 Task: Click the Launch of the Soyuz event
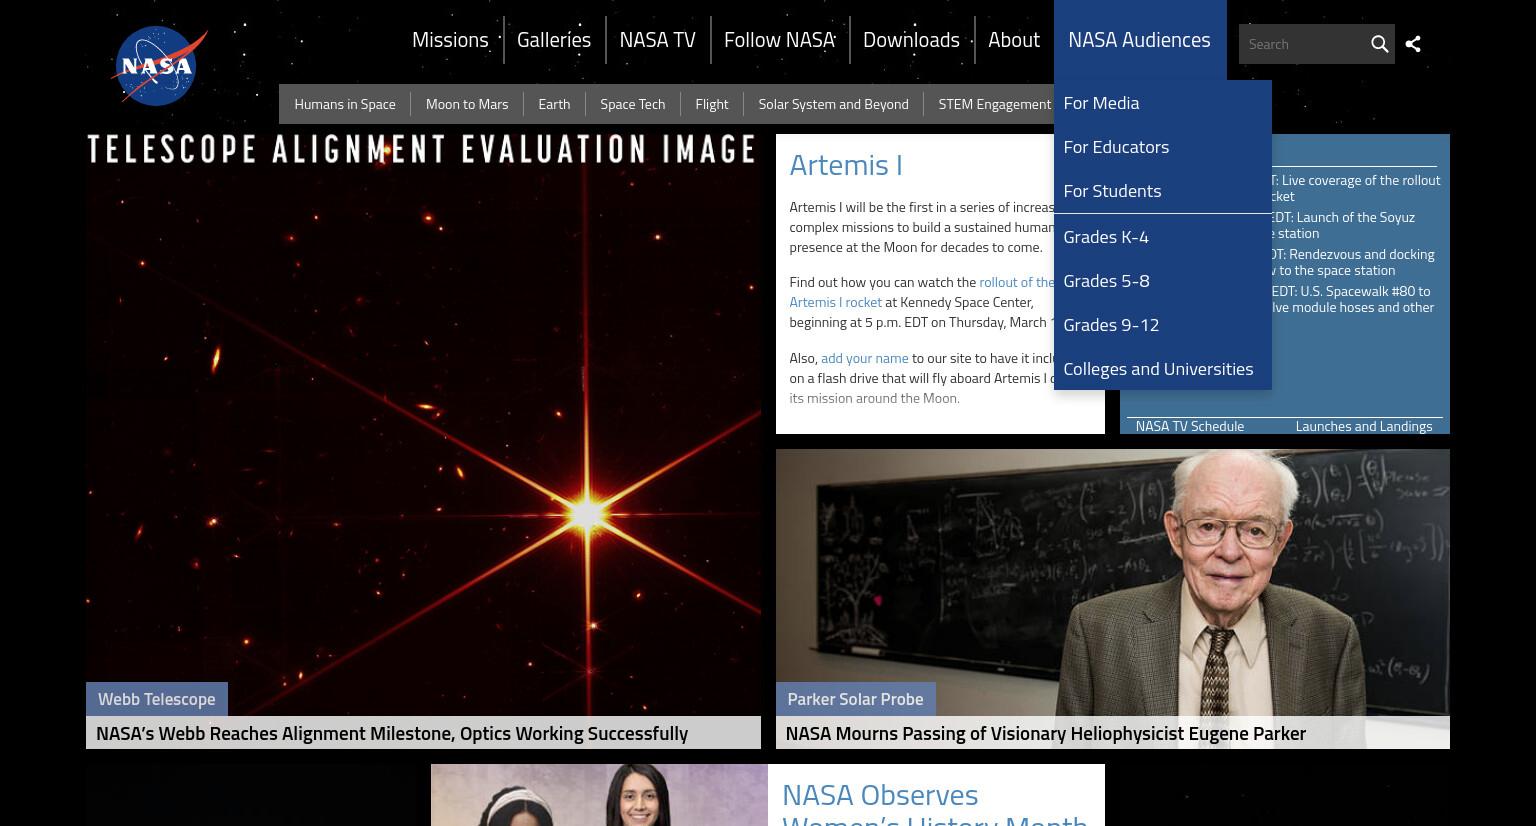pos(1342,225)
